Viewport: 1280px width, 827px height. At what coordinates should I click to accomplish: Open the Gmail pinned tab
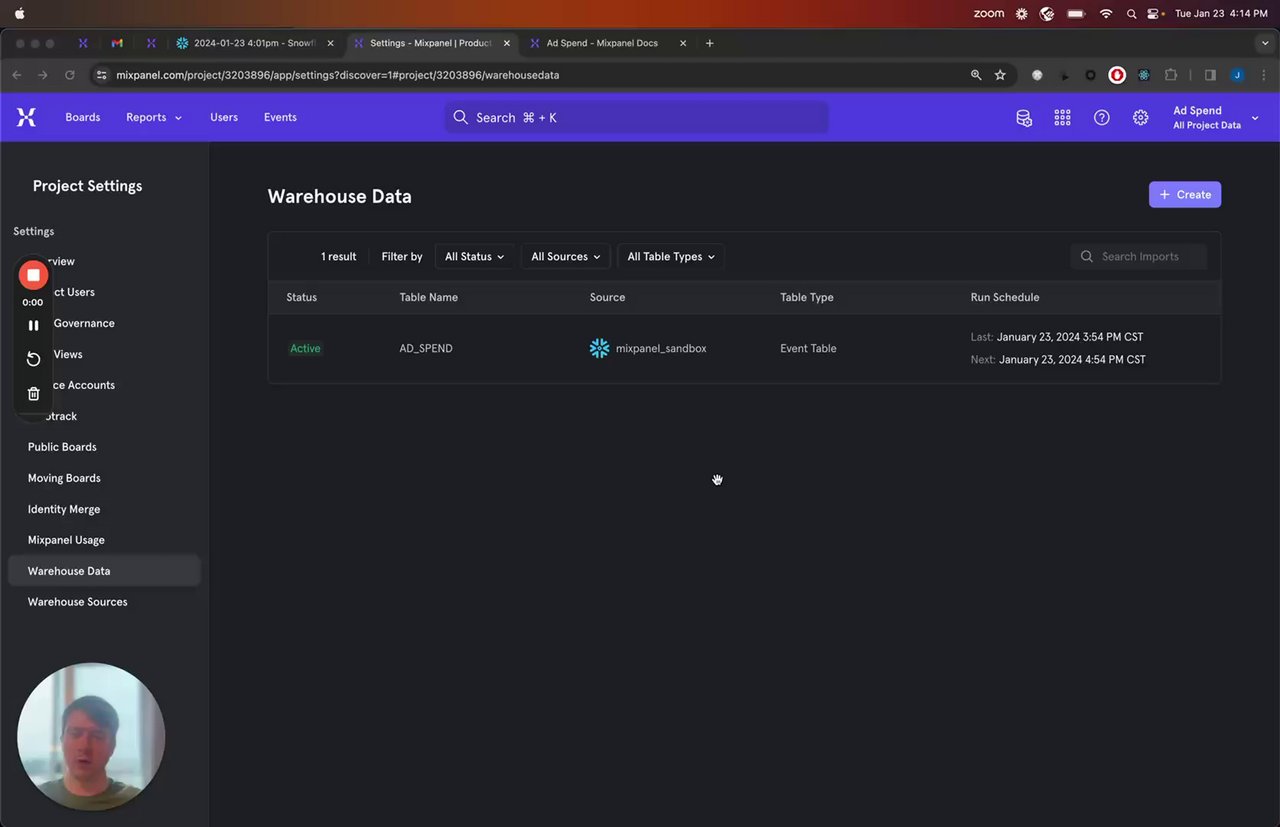[117, 43]
